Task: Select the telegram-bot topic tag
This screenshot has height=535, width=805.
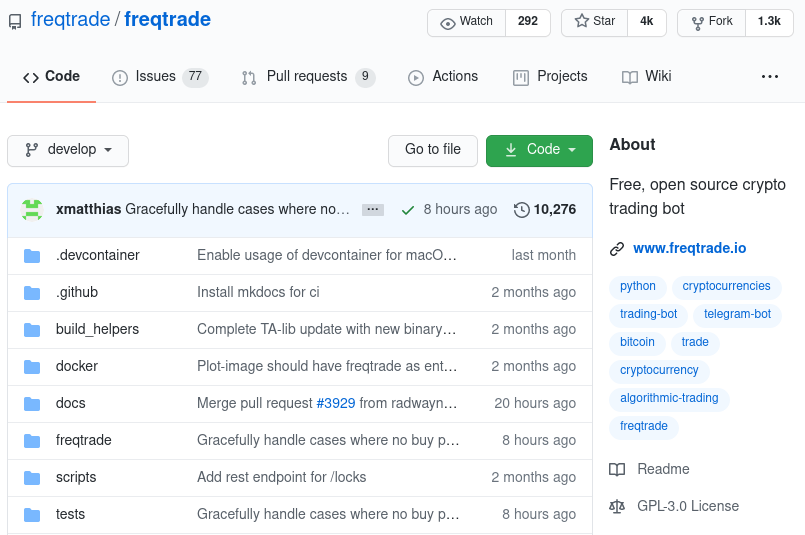Action: pos(737,314)
